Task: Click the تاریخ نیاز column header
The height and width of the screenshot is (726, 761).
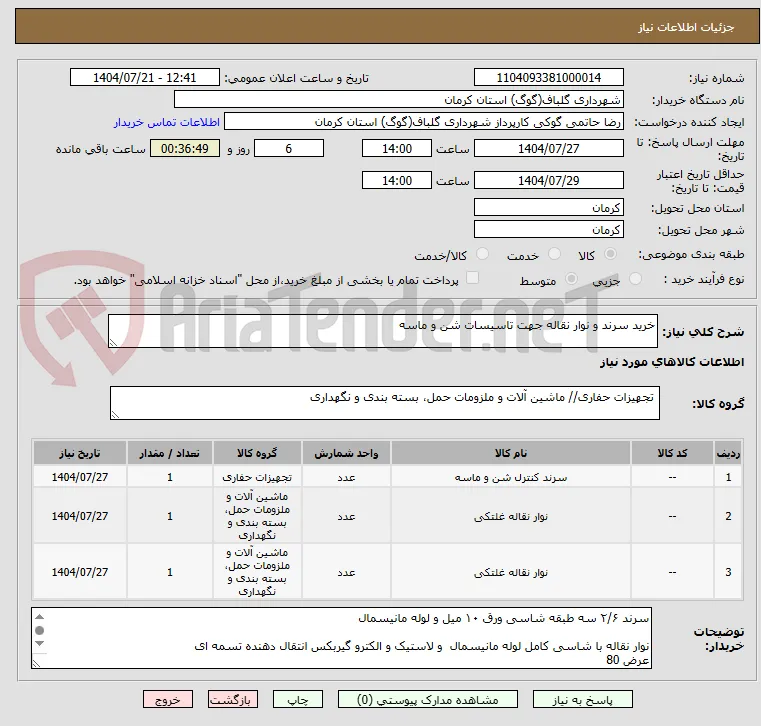Action: (x=80, y=453)
